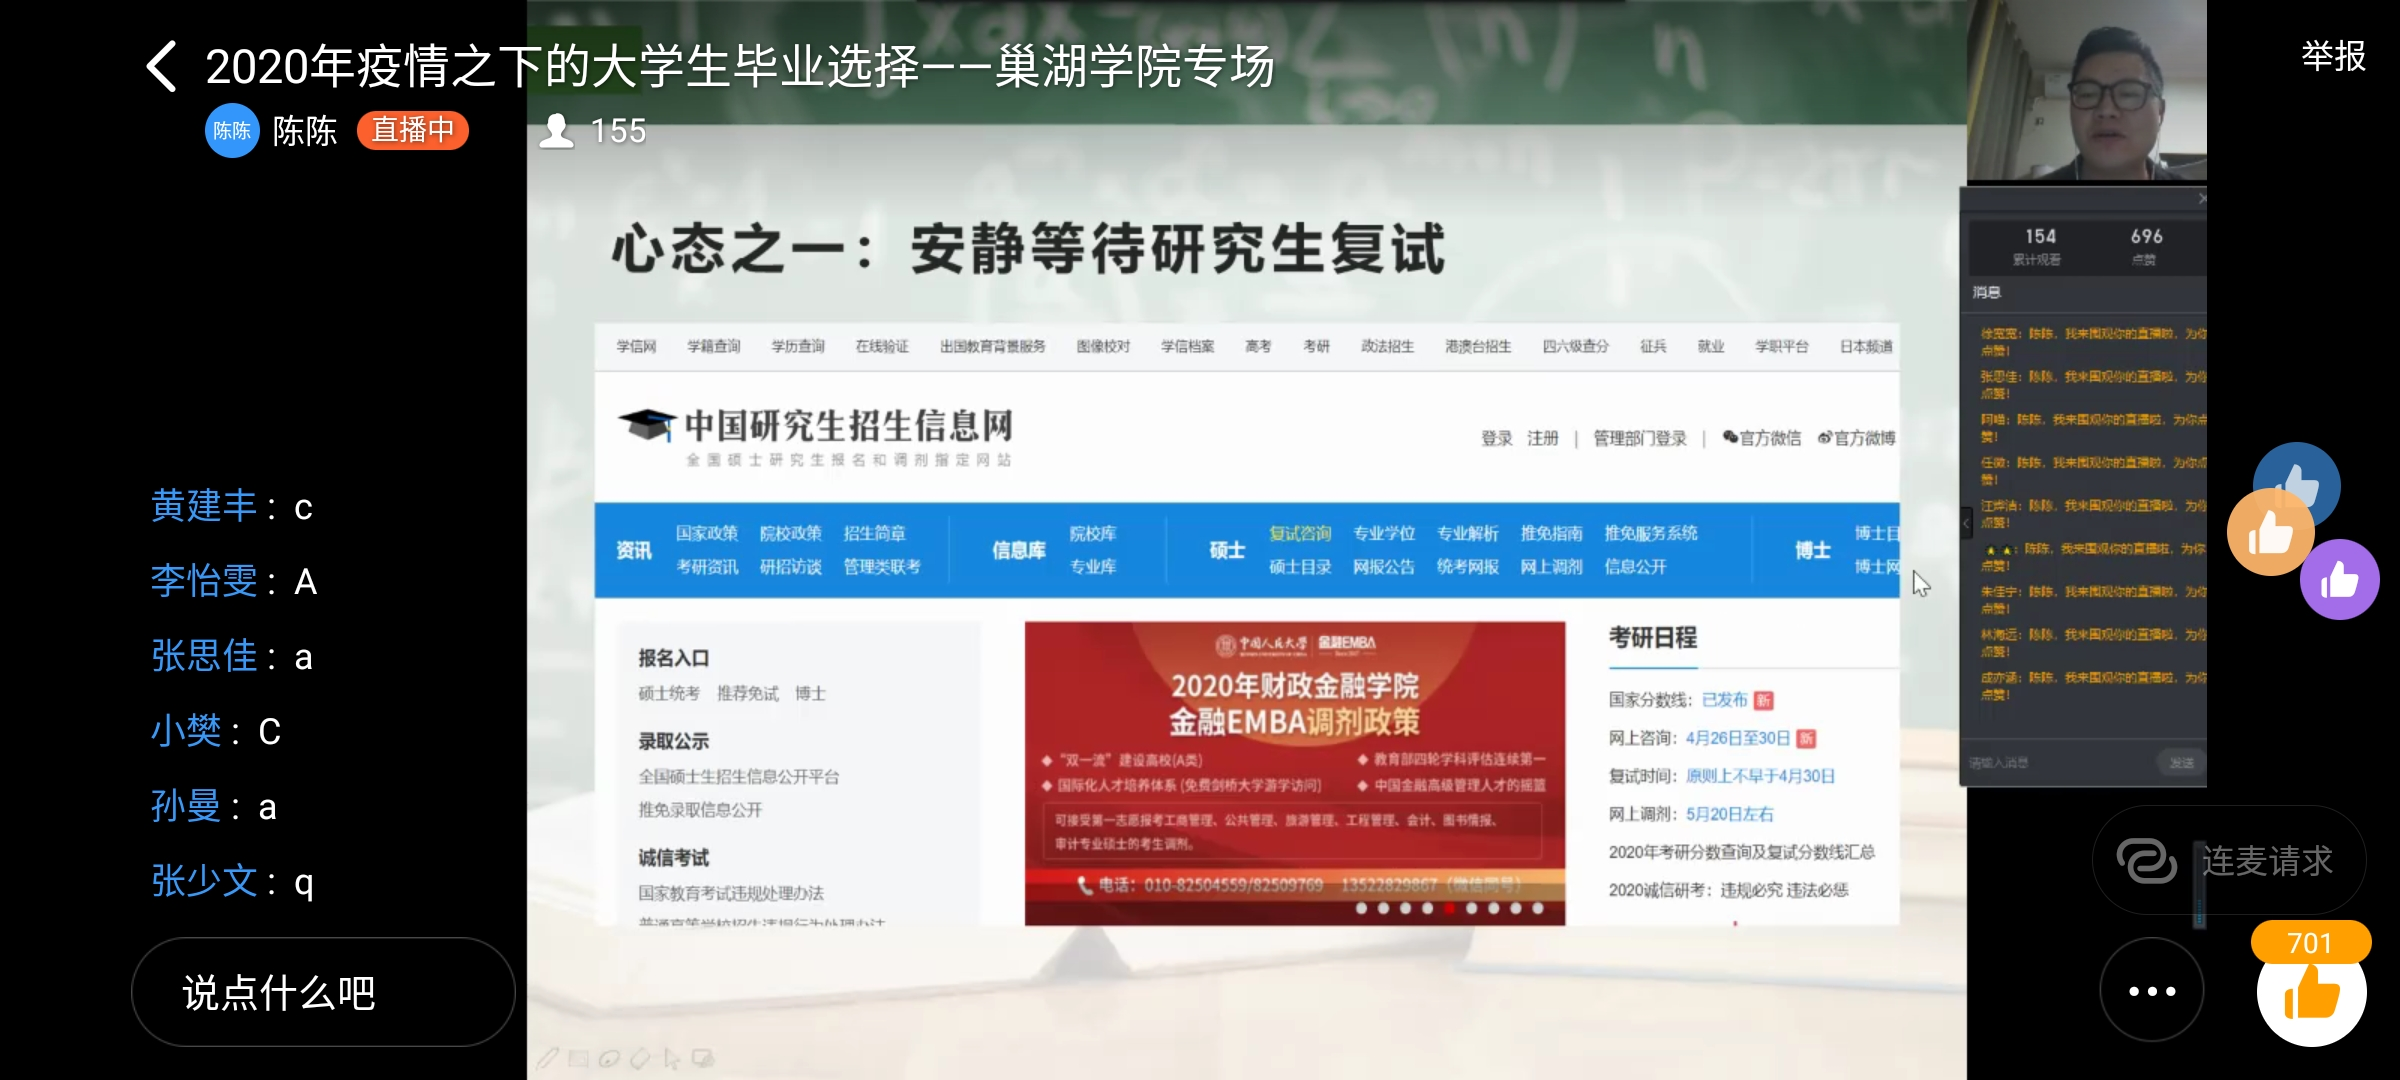Click 发送 in the dark message panel

(x=2180, y=762)
